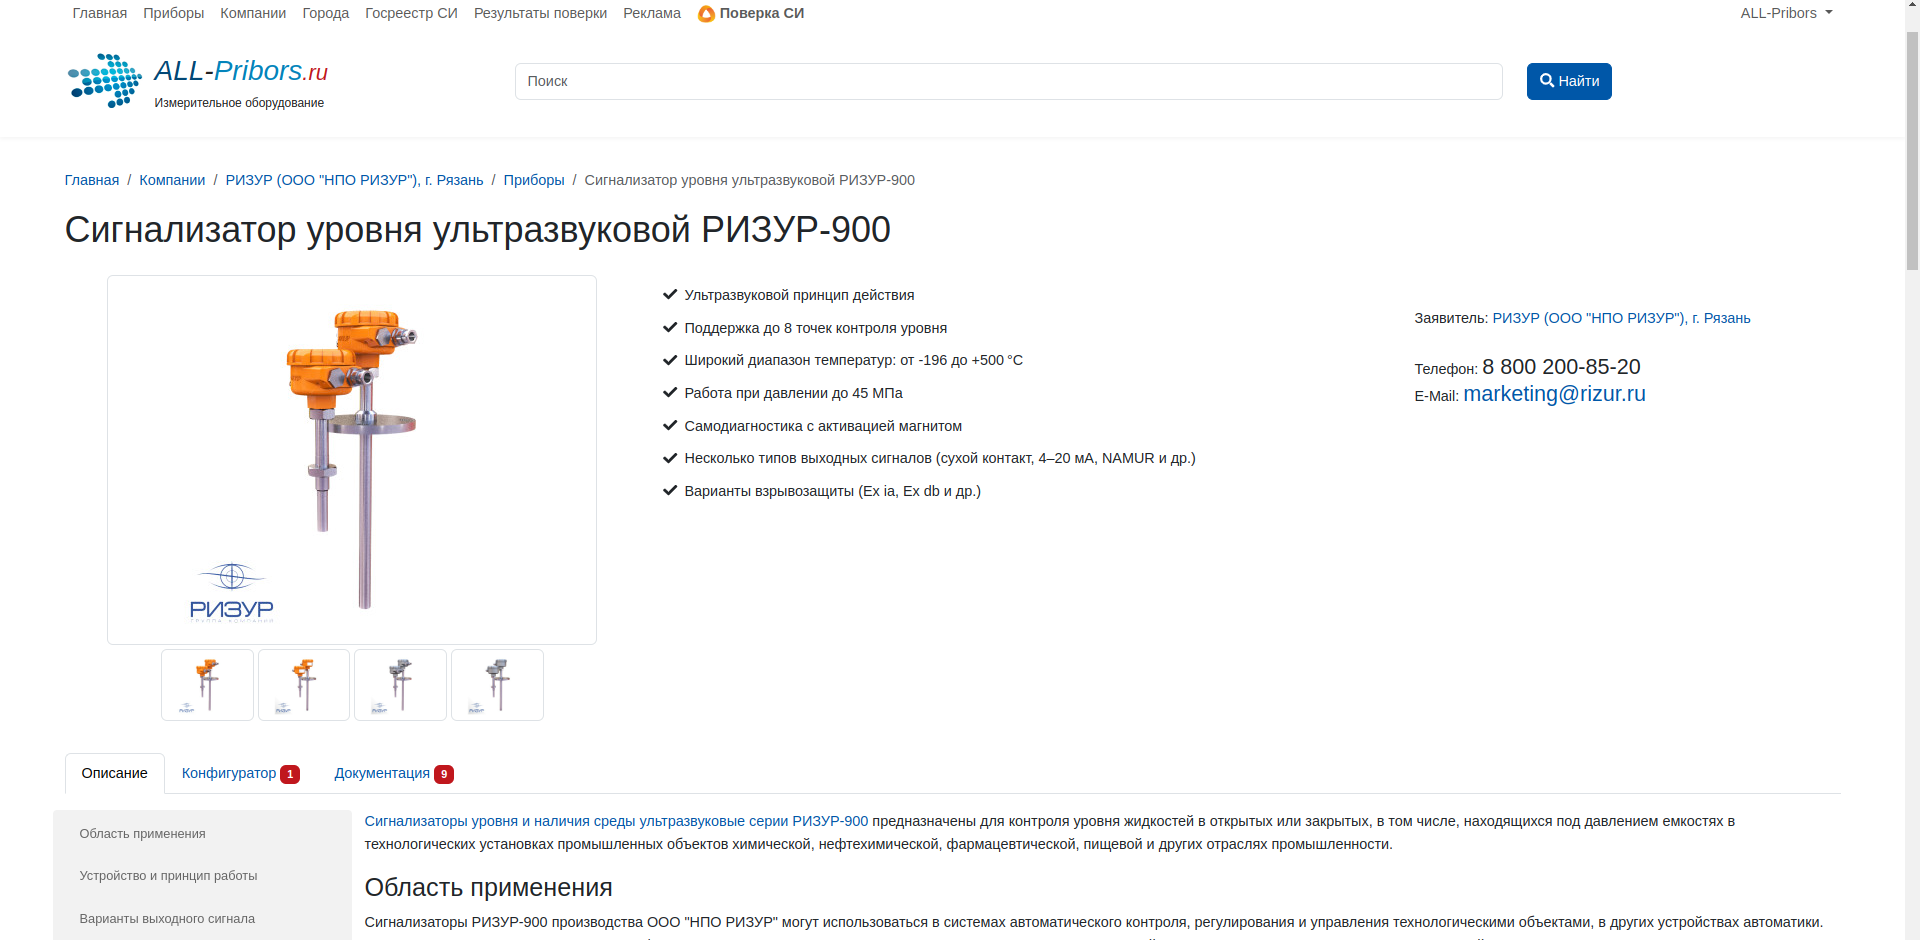Viewport: 1920px width, 940px height.
Task: Click the Поиск search input field
Action: pyautogui.click(x=1008, y=82)
